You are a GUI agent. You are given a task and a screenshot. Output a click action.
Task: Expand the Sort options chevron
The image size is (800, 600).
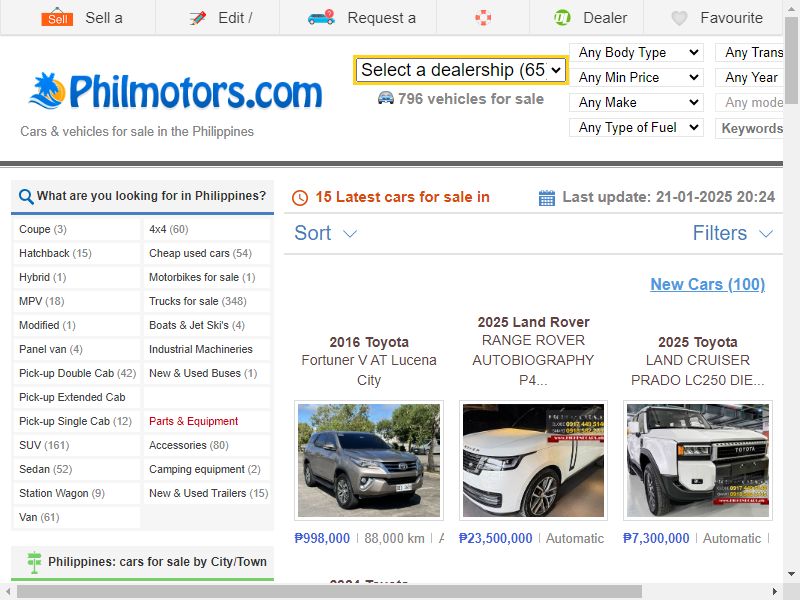(349, 234)
